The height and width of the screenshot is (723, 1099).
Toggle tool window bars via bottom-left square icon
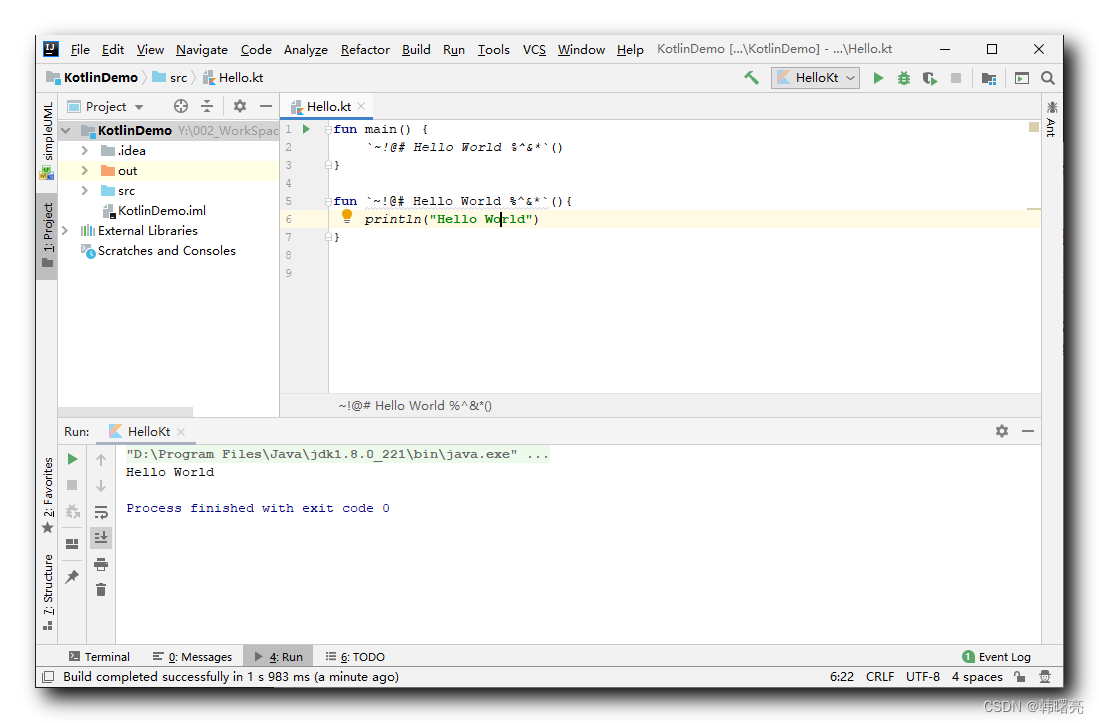(48, 677)
